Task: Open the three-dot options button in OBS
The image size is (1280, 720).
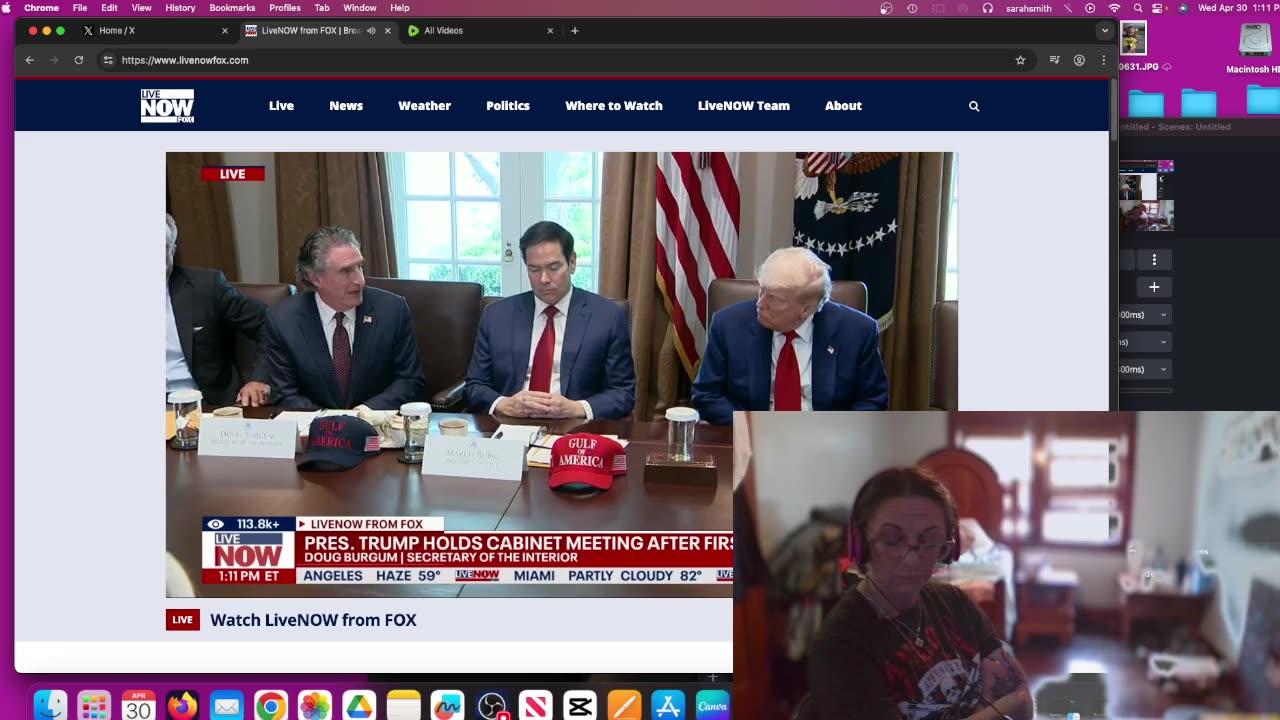Action: pos(1154,260)
